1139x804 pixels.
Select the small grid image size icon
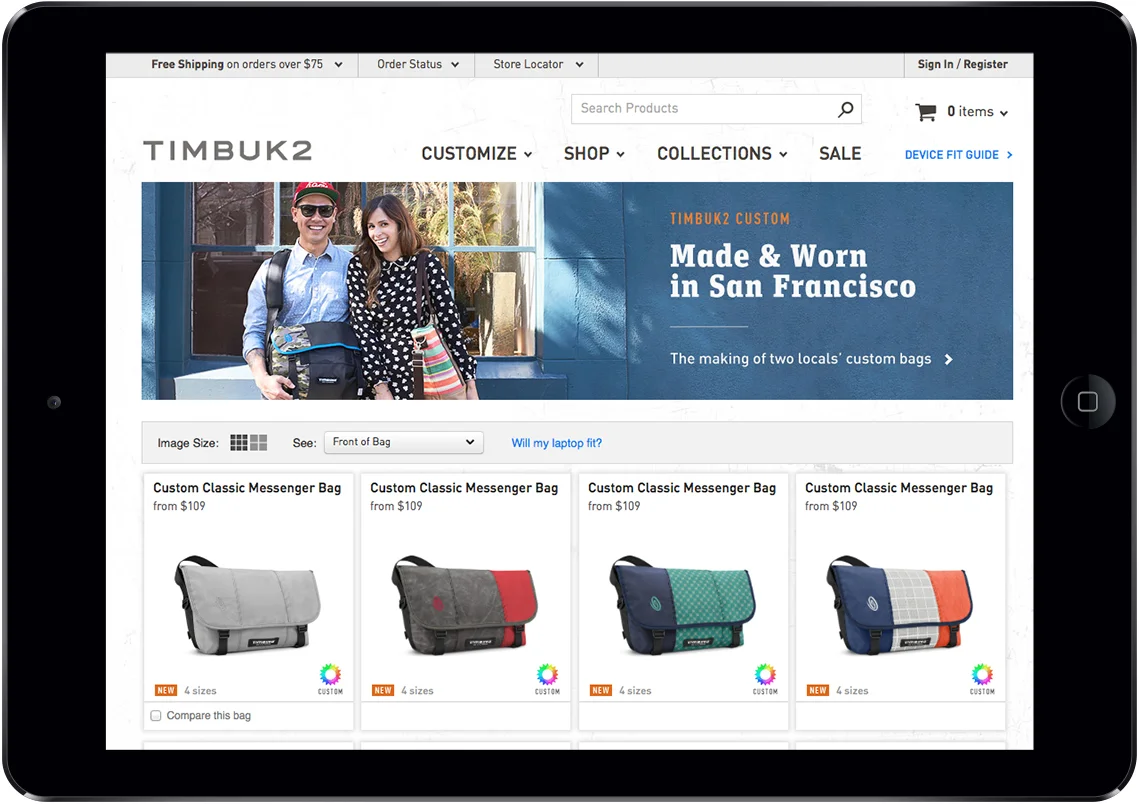pyautogui.click(x=239, y=442)
